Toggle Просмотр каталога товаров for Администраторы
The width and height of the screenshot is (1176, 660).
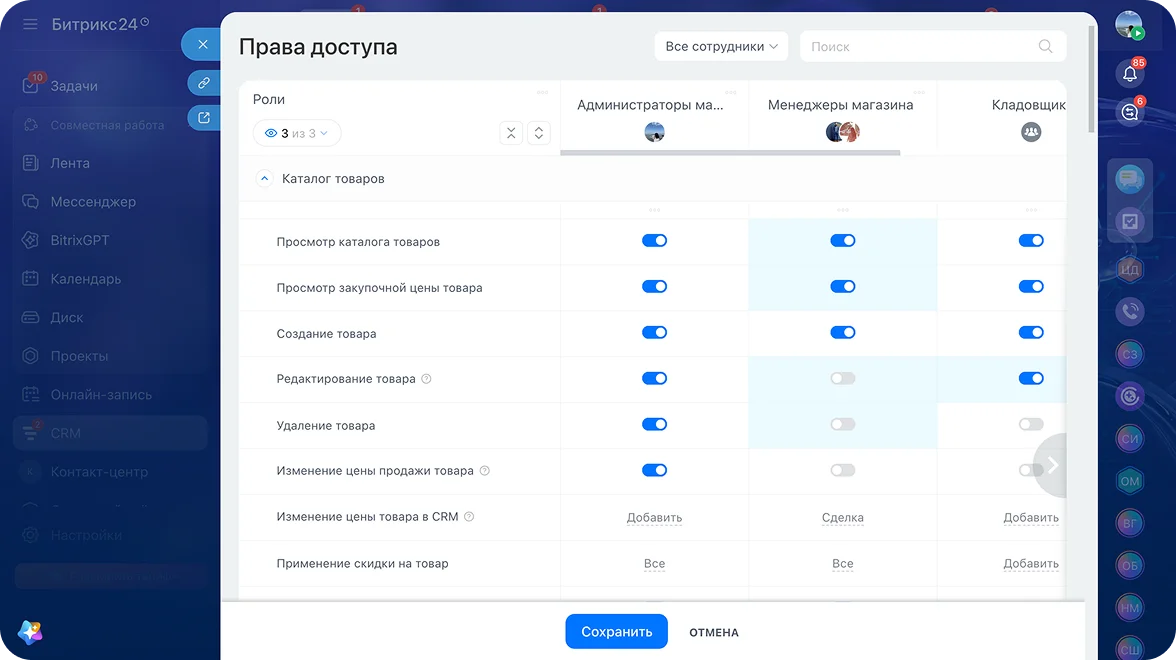click(x=654, y=241)
